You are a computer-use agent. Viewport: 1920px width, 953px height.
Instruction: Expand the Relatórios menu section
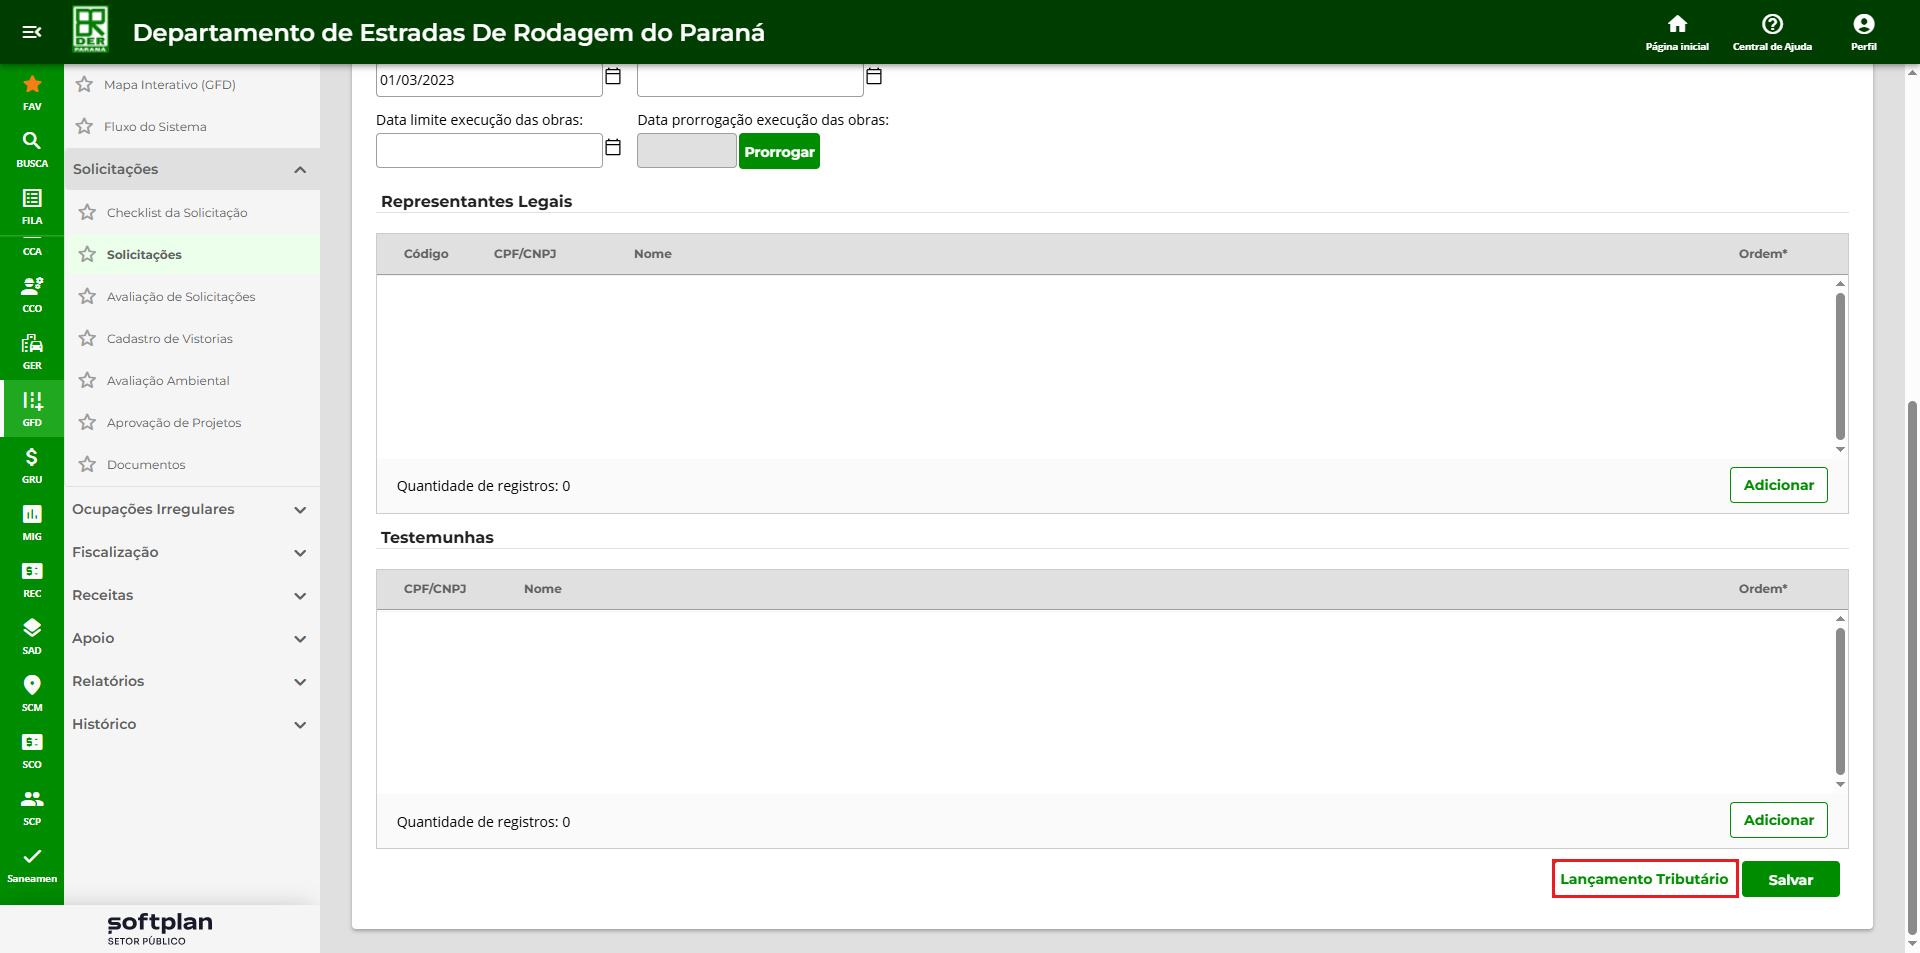click(x=300, y=682)
